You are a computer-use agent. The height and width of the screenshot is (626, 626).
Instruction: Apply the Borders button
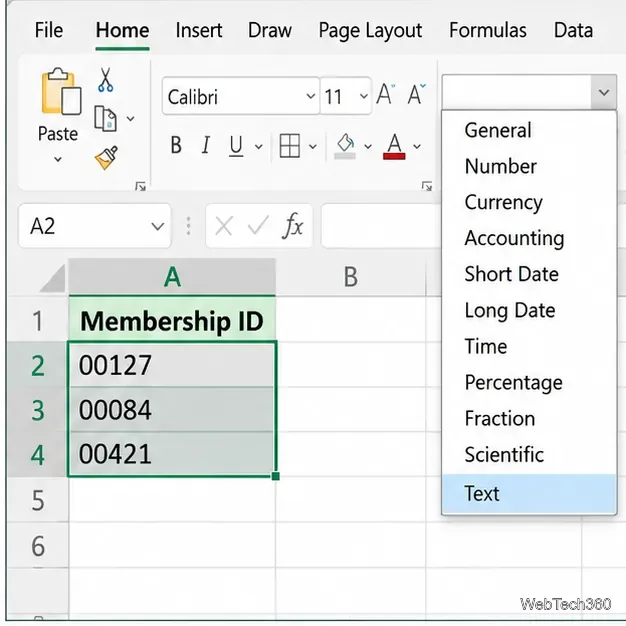[290, 146]
